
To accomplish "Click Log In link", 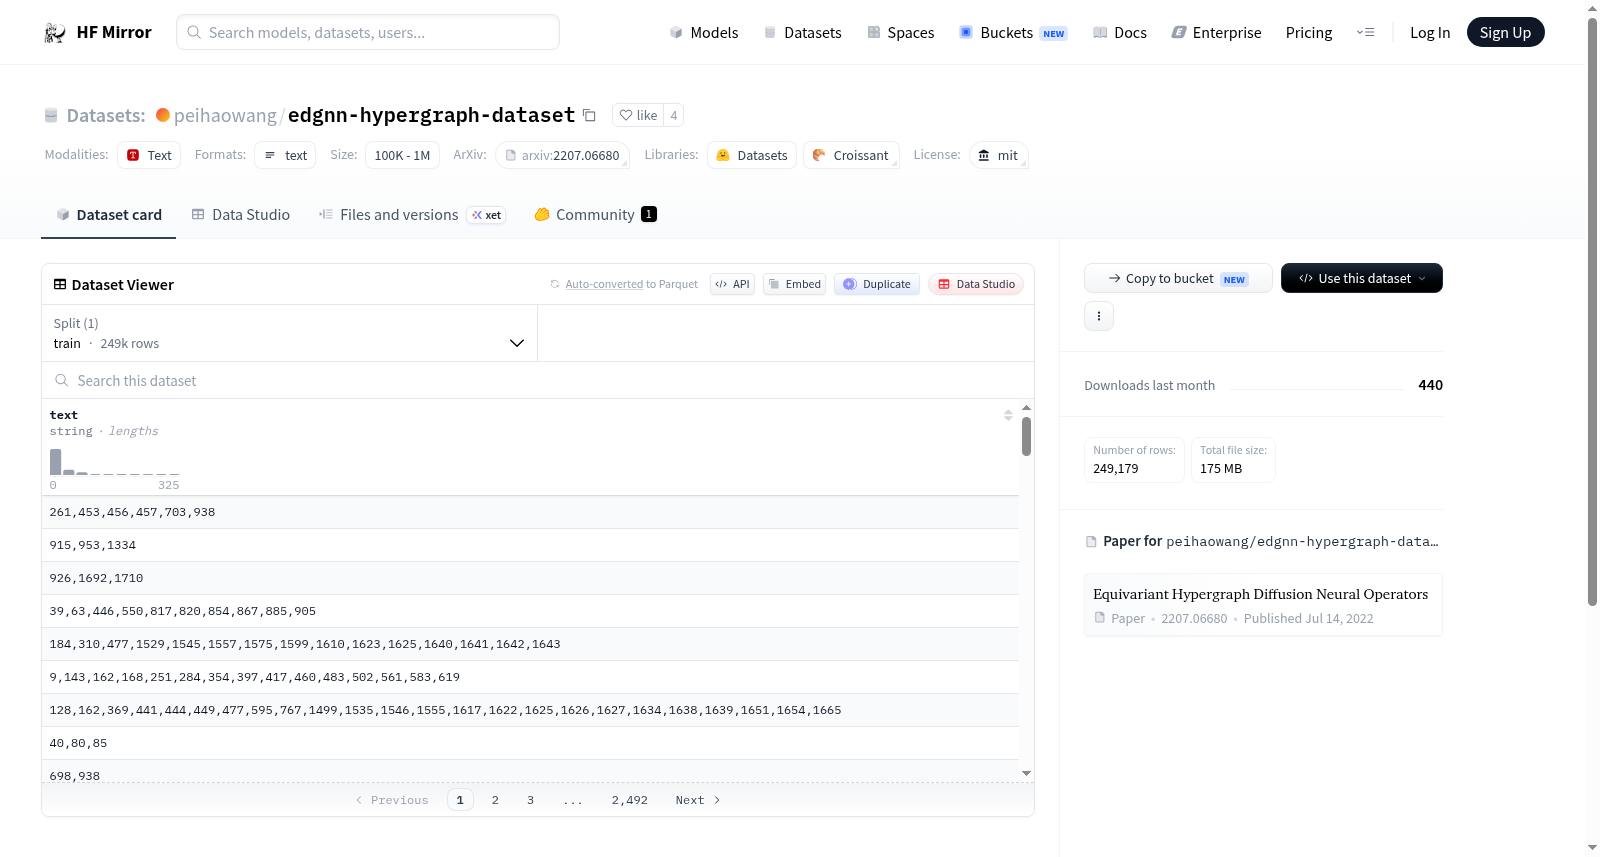I will tap(1429, 32).
